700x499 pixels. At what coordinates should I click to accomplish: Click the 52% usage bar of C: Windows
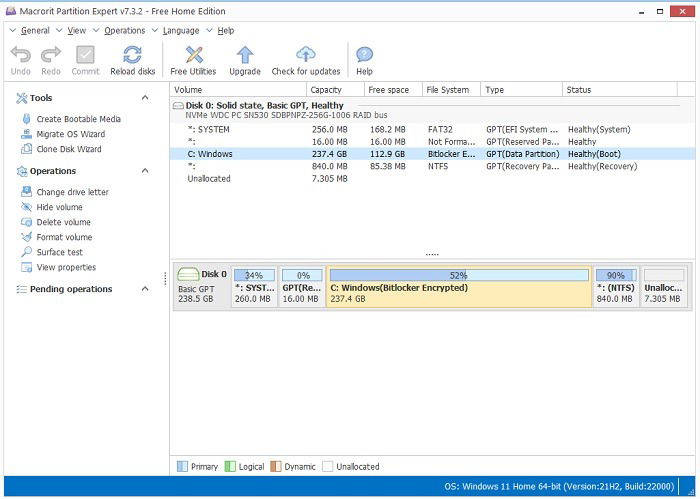point(459,275)
